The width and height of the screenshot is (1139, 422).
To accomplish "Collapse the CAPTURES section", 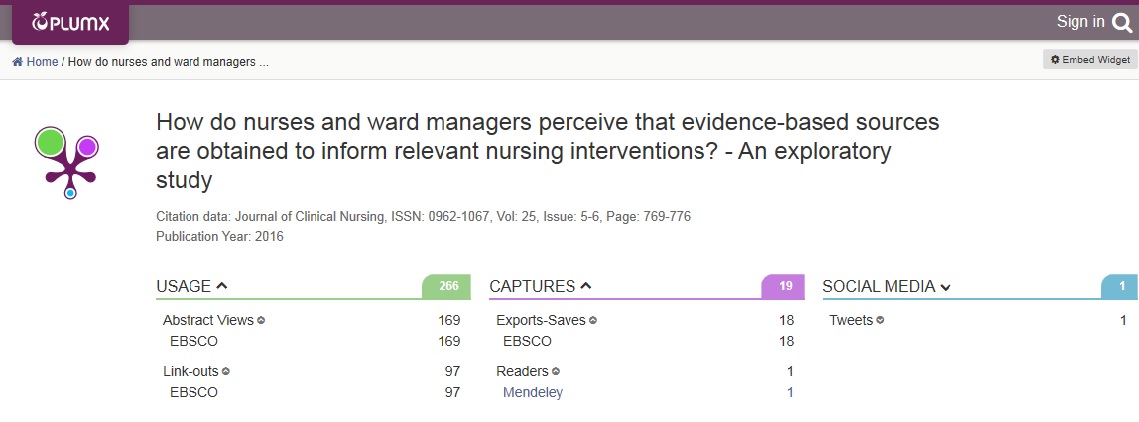I will (585, 286).
